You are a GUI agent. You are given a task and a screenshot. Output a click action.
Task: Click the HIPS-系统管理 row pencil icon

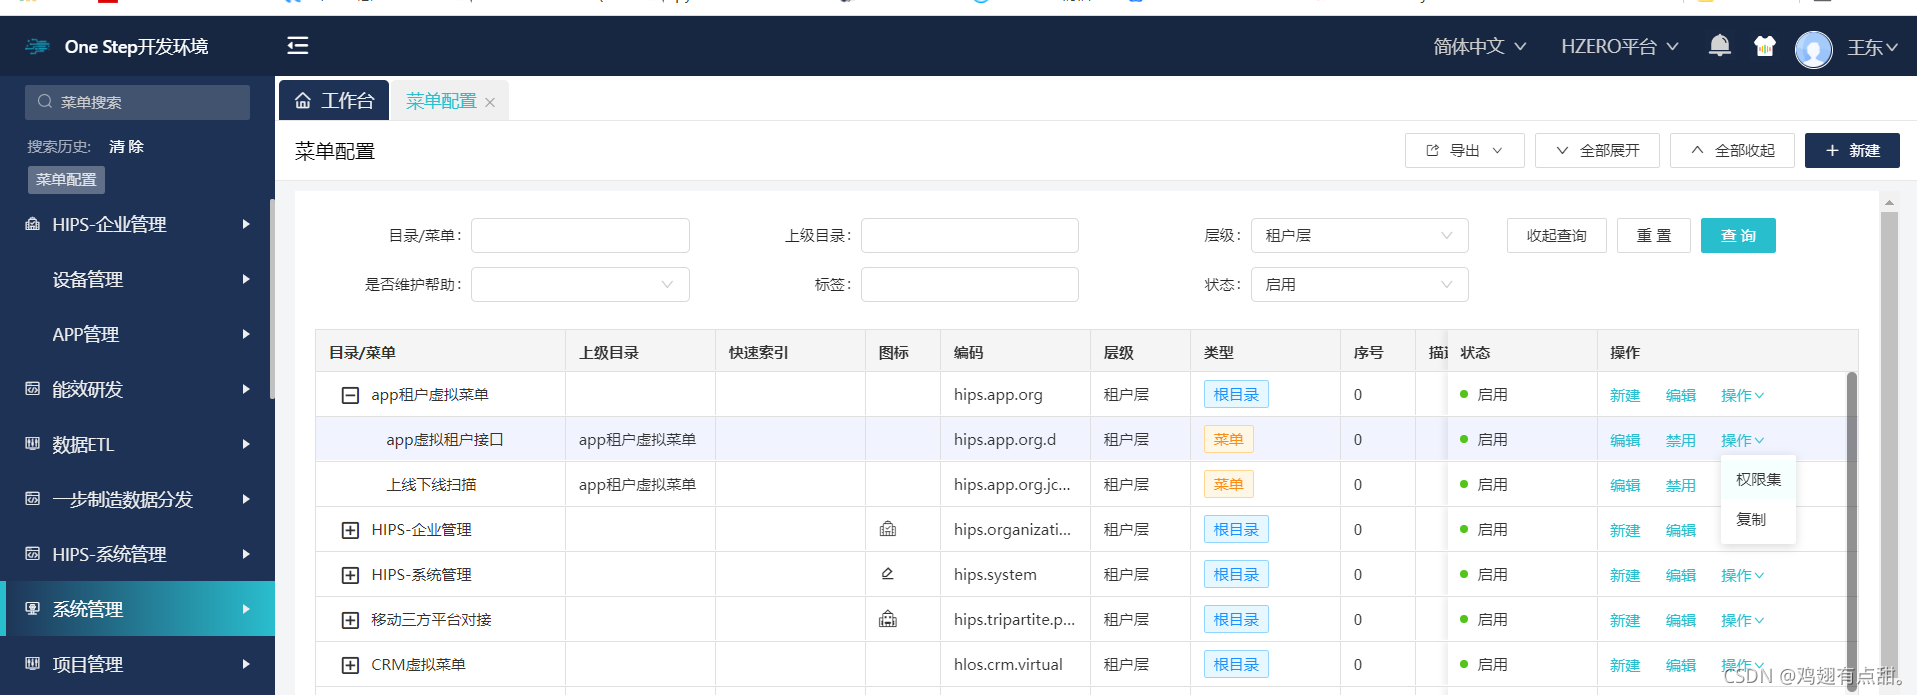coord(887,574)
